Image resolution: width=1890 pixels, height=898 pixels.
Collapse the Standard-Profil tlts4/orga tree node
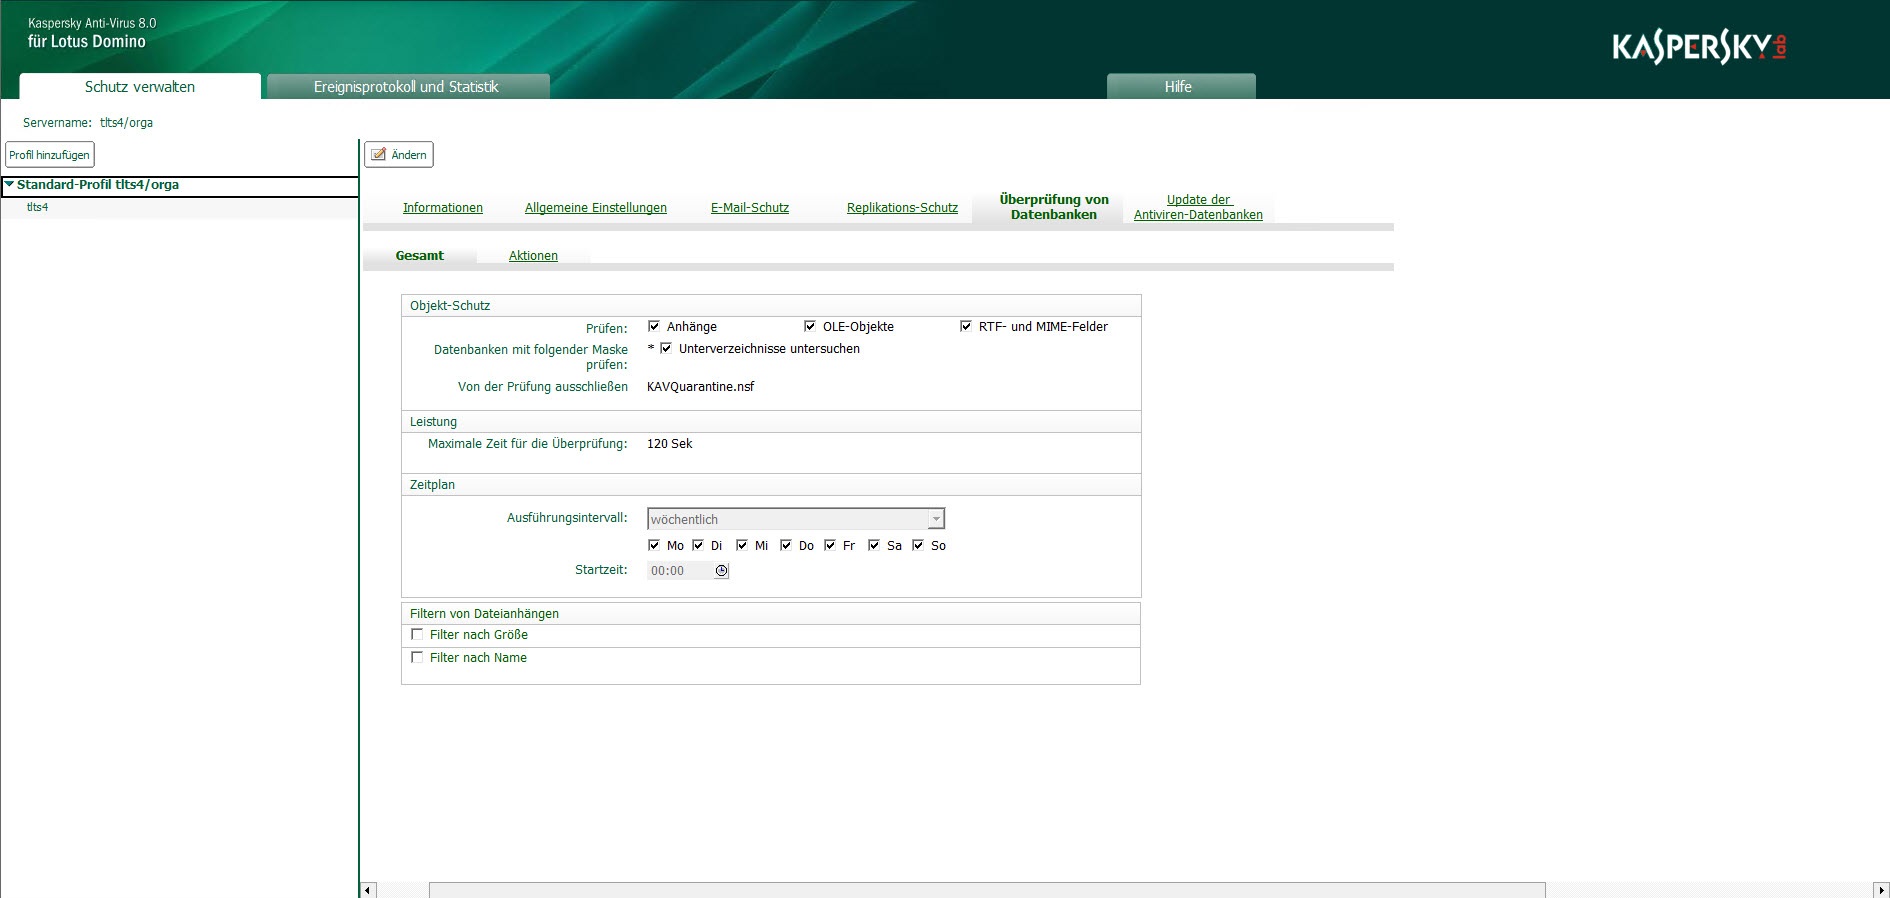click(x=9, y=184)
